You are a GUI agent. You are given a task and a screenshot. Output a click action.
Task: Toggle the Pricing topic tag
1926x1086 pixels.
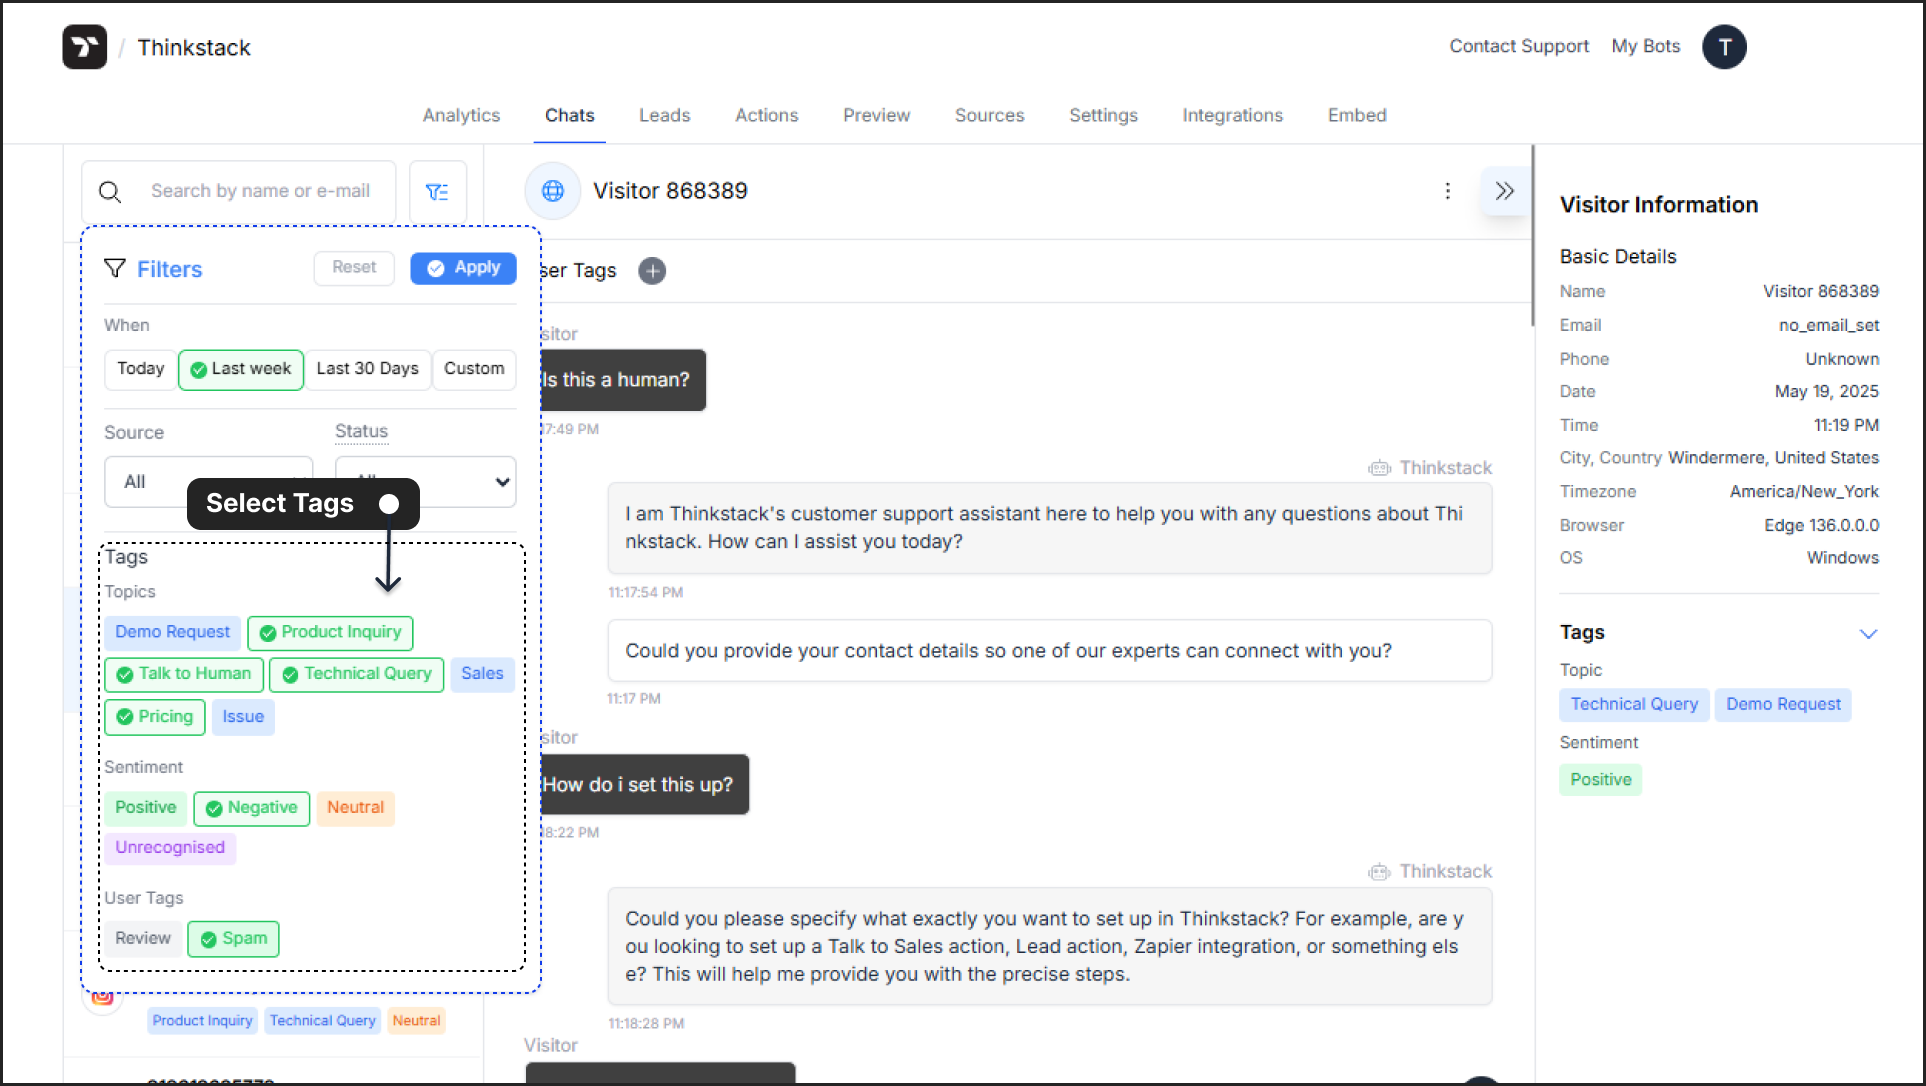coord(155,717)
